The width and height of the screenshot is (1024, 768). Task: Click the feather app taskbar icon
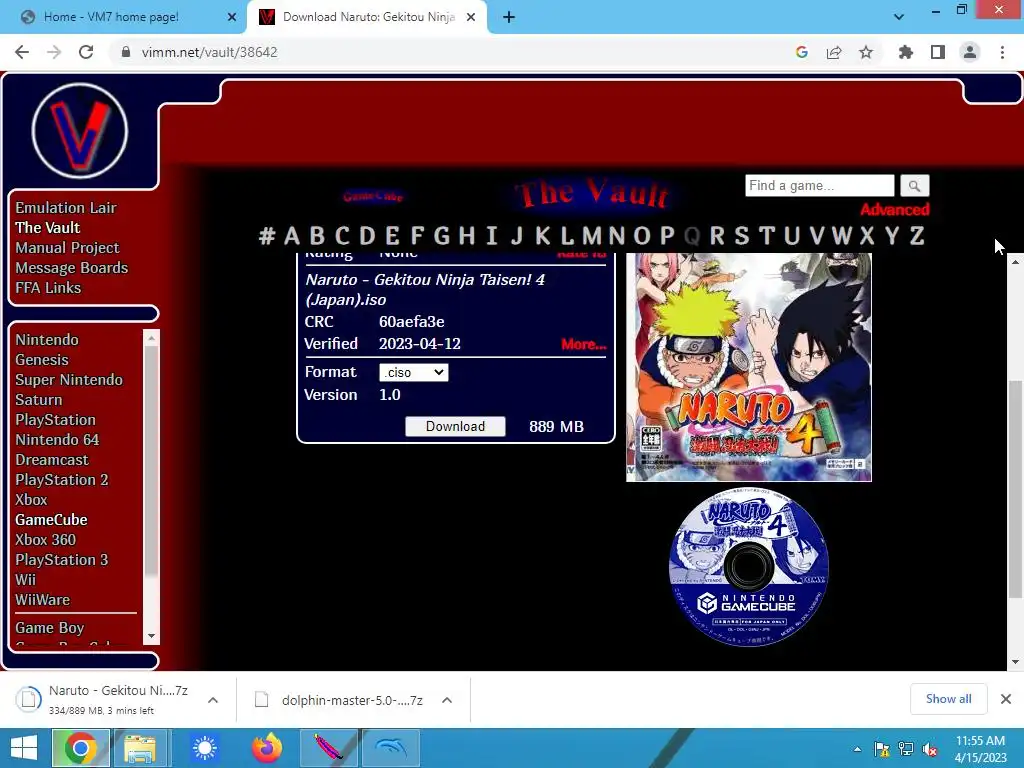[329, 748]
